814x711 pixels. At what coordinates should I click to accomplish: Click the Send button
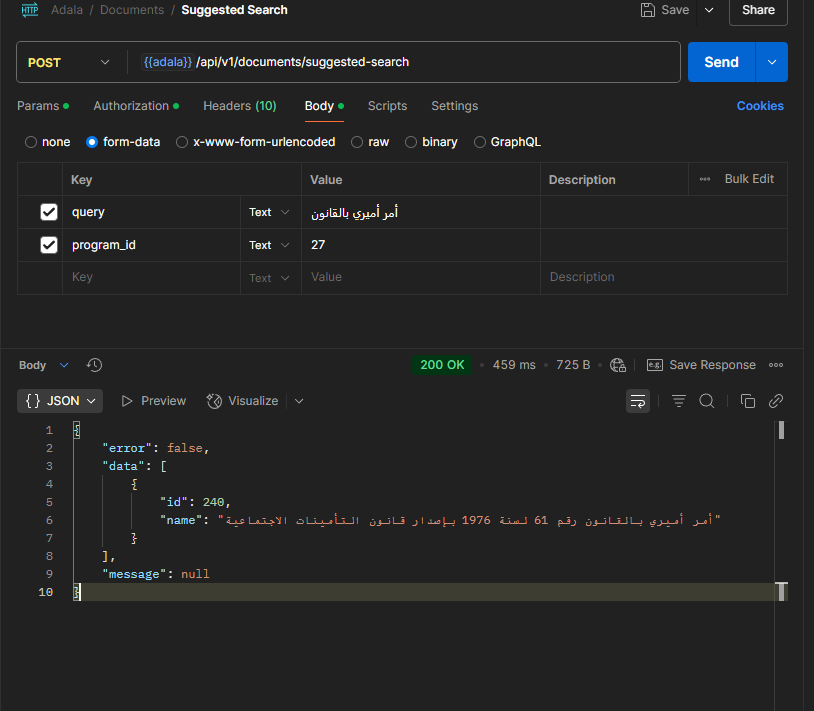[x=721, y=62]
